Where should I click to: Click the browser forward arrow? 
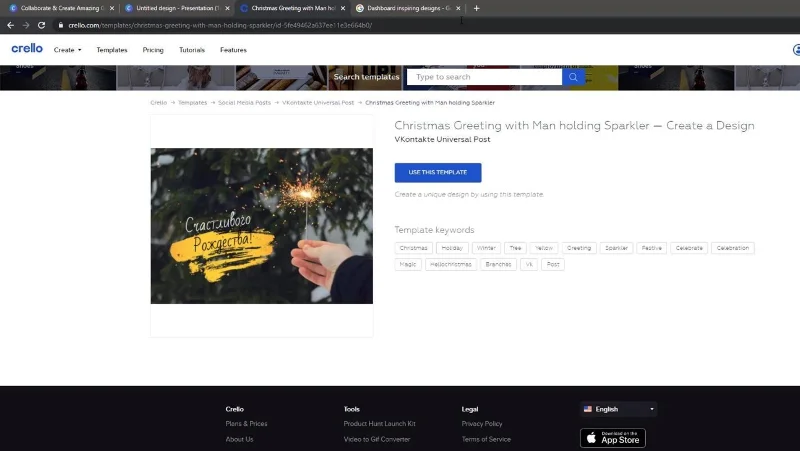point(26,25)
